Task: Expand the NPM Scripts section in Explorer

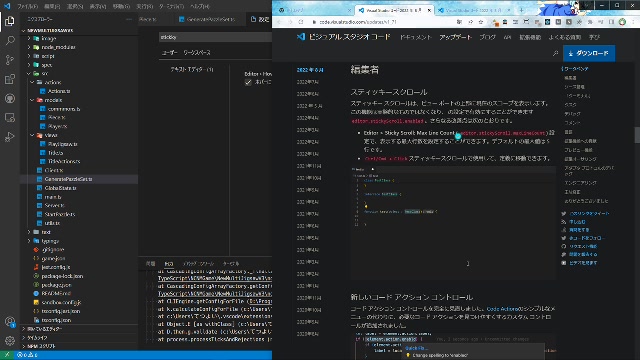Action: click(80, 346)
